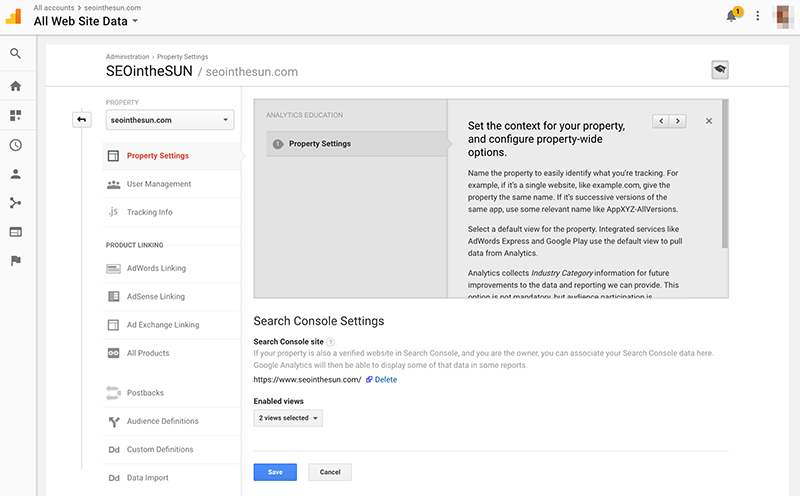The width and height of the screenshot is (800, 496).
Task: Open the All Web Site Data selector
Action: point(86,21)
